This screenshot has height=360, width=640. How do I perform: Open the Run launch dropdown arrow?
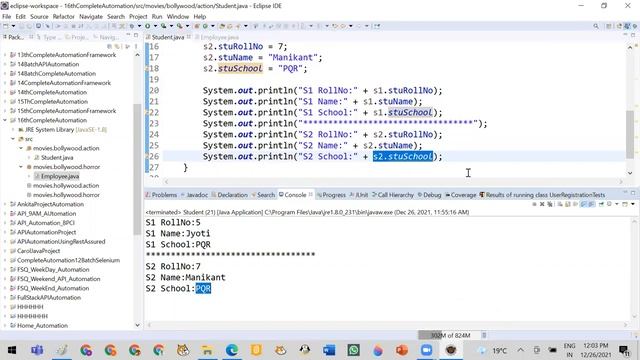tap(155, 26)
